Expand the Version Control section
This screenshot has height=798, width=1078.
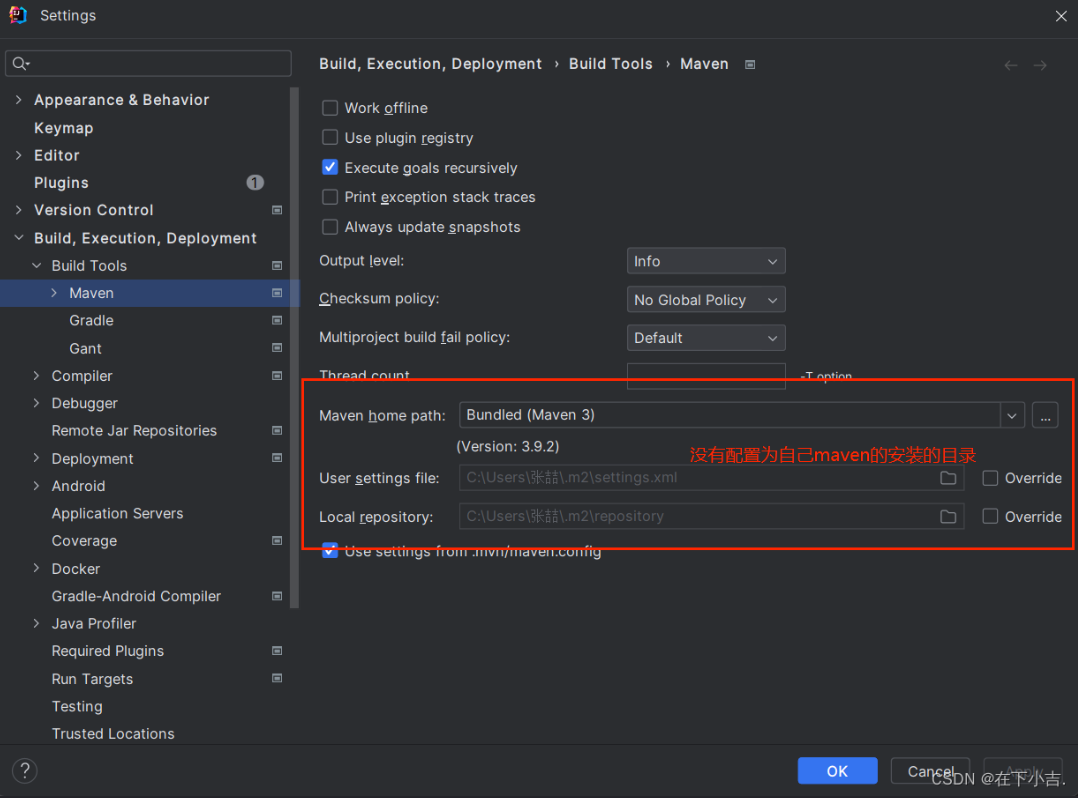[19, 210]
